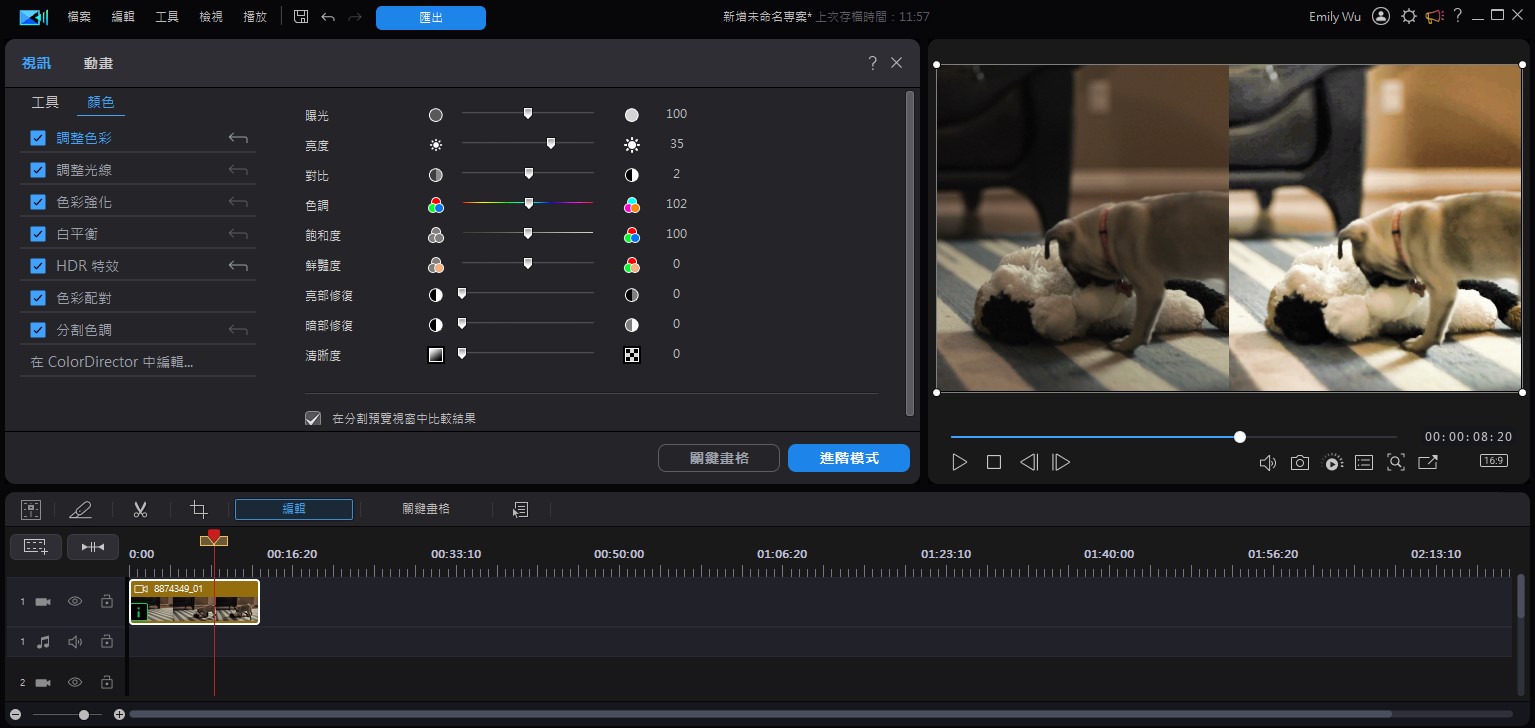Screen dimensions: 1535x728
Task: Toggle 在分割預覽視窗中比較結果 checkbox
Action: [313, 418]
